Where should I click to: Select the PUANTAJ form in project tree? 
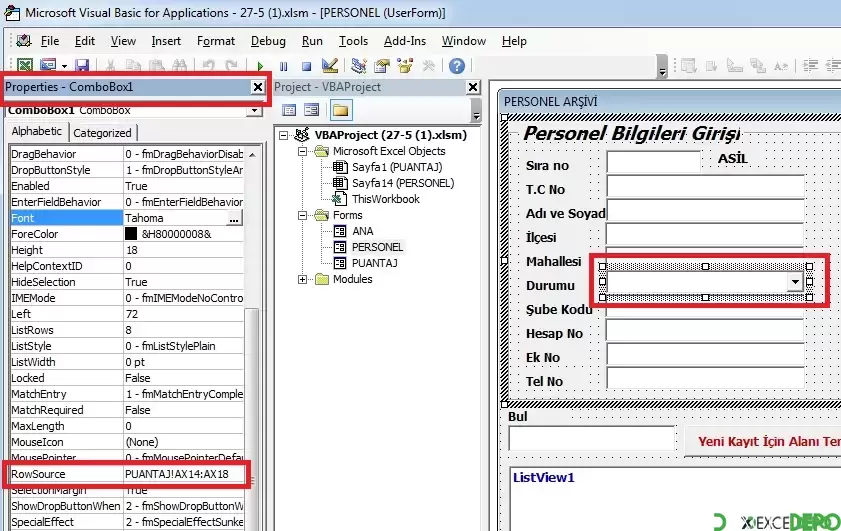[374, 263]
